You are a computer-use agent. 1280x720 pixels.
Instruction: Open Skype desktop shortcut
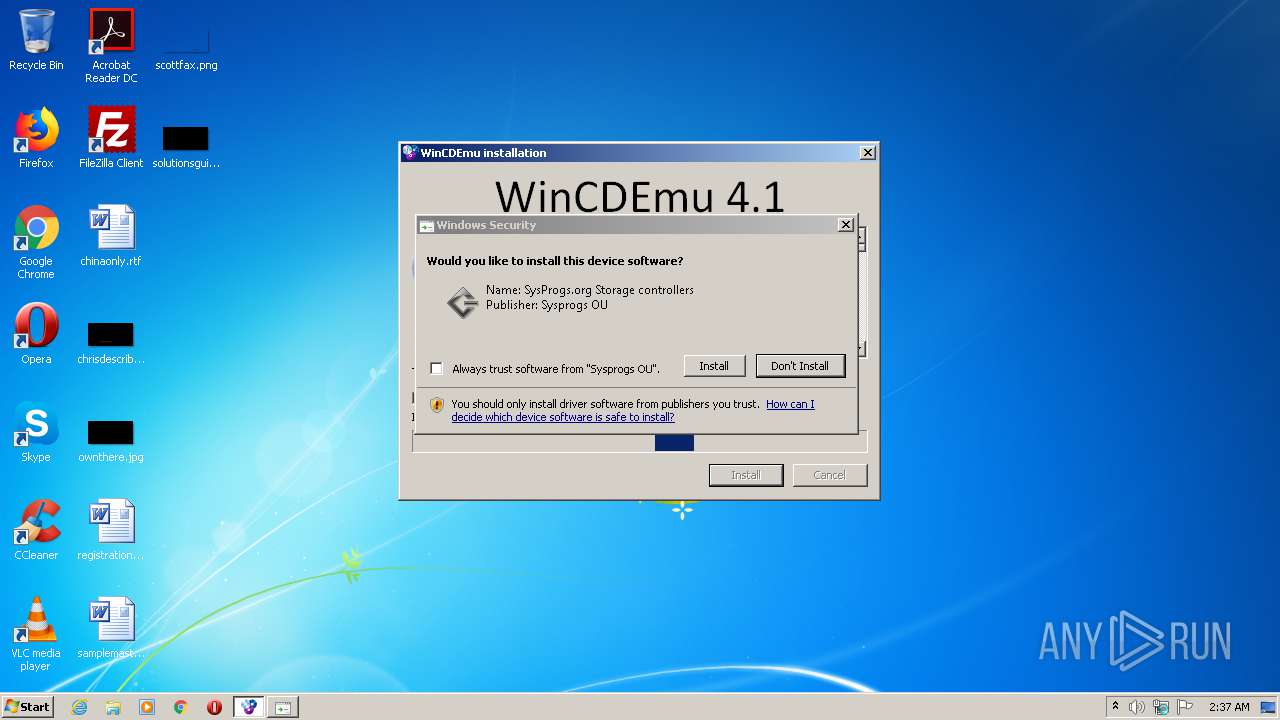tap(36, 432)
